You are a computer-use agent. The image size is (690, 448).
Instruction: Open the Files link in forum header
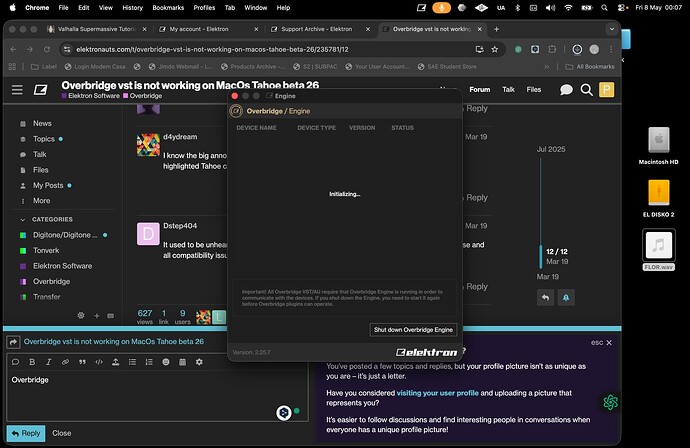pos(534,89)
